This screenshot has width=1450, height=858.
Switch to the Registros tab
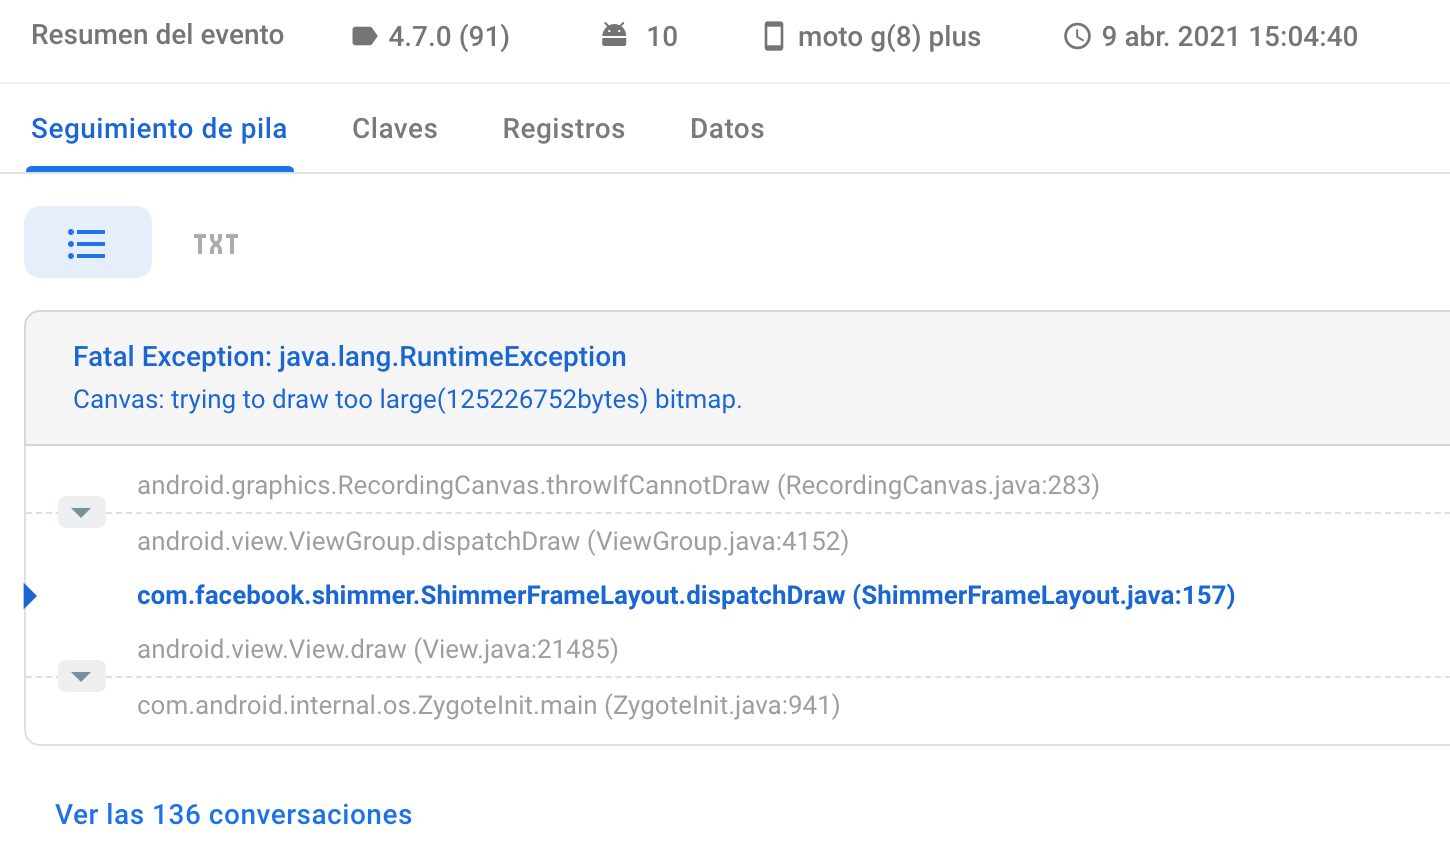click(564, 129)
